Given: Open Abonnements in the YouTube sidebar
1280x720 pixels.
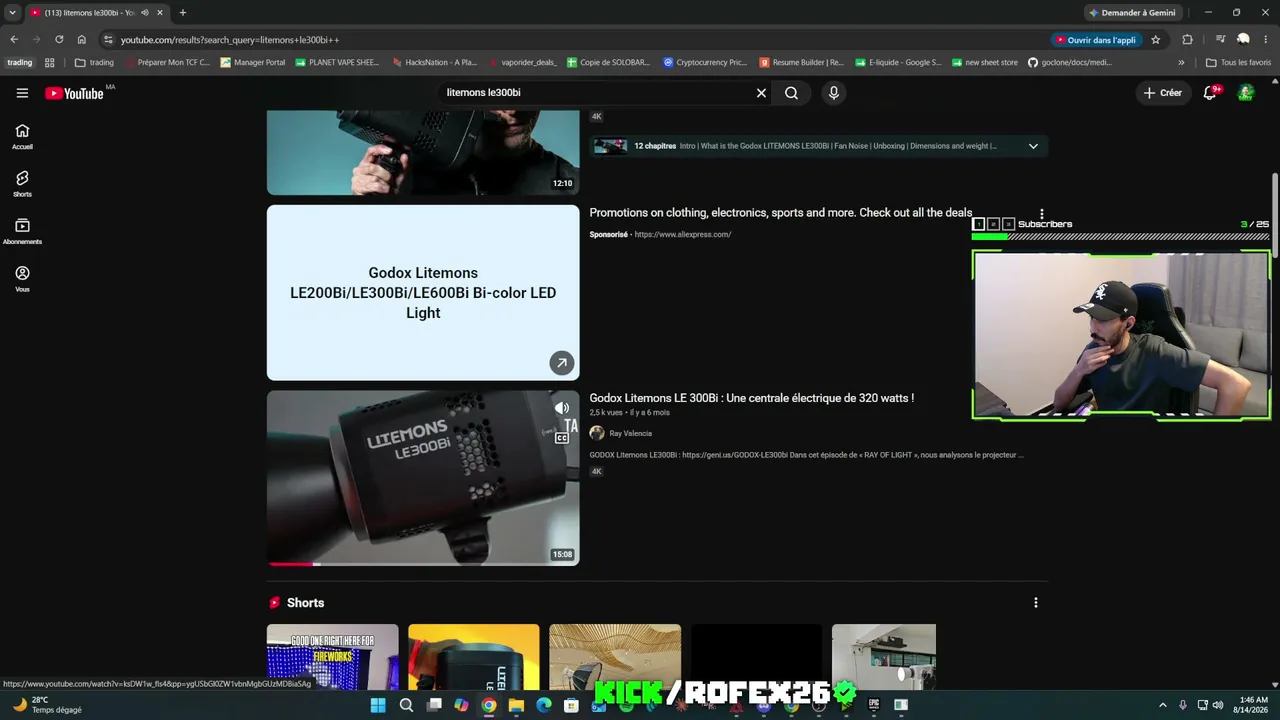Looking at the screenshot, I should pos(22,231).
